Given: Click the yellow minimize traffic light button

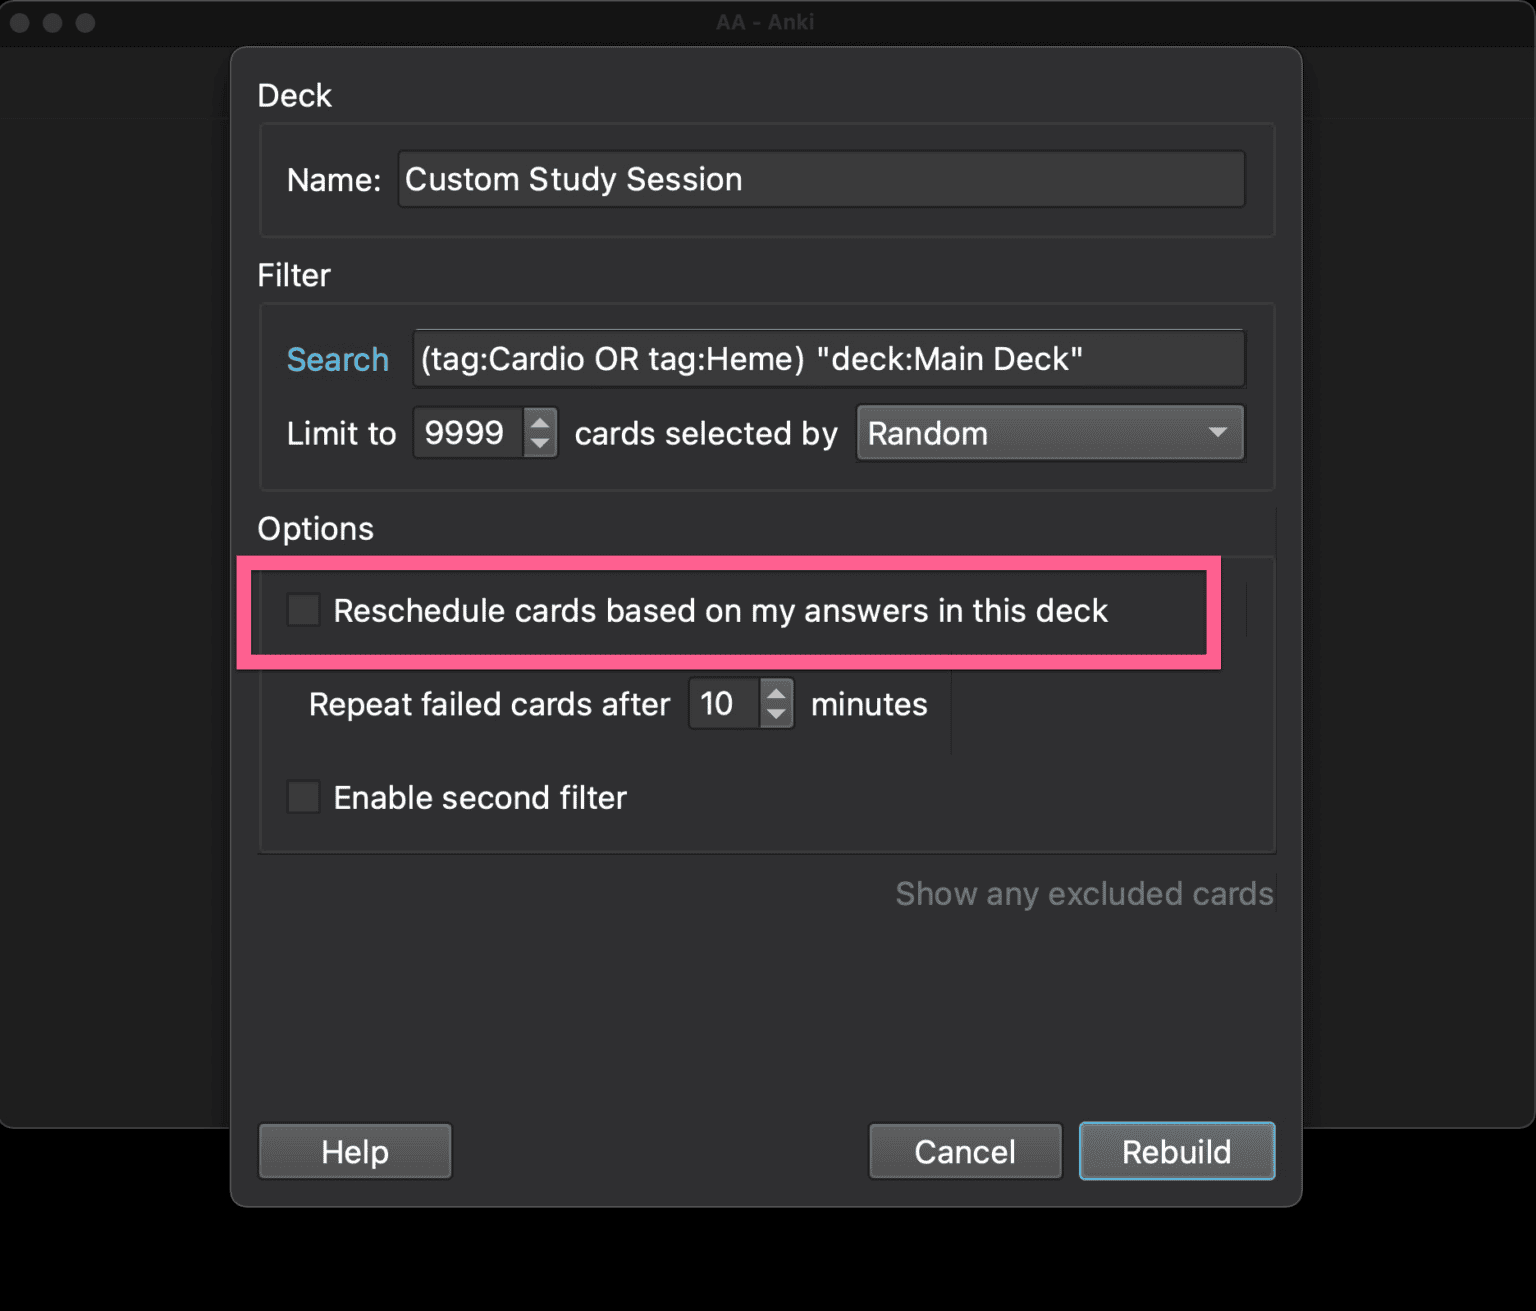Looking at the screenshot, I should point(53,22).
